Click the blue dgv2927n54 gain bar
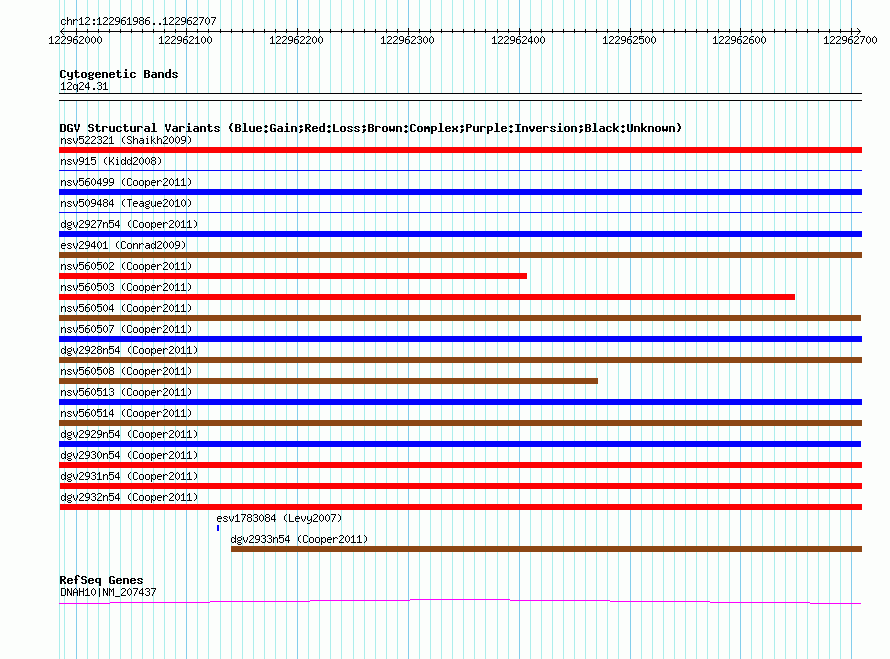This screenshot has height=659, width=890. (460, 234)
